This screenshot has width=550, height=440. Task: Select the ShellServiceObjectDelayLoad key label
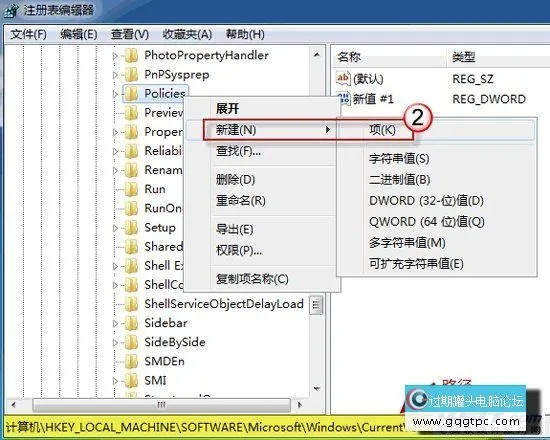[x=224, y=304]
